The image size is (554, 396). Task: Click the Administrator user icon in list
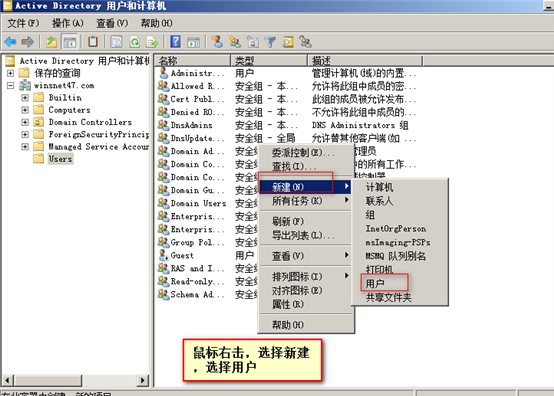(x=163, y=73)
